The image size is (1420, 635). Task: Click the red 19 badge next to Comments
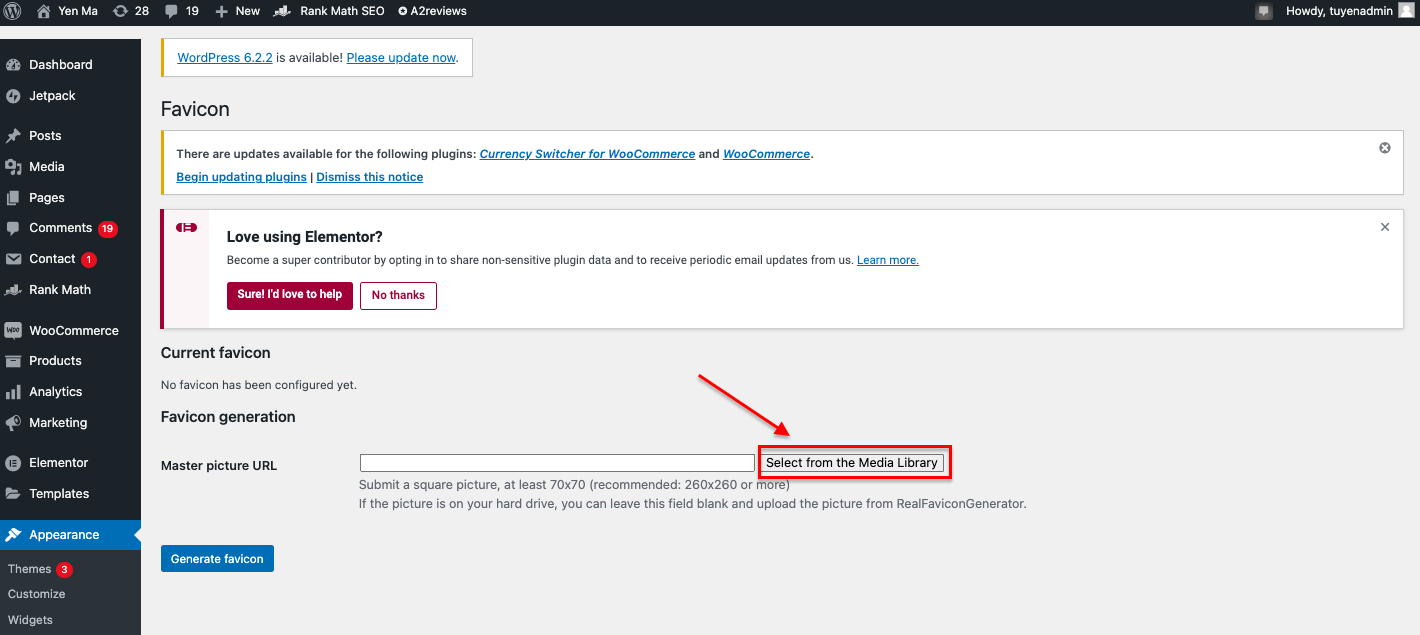108,229
